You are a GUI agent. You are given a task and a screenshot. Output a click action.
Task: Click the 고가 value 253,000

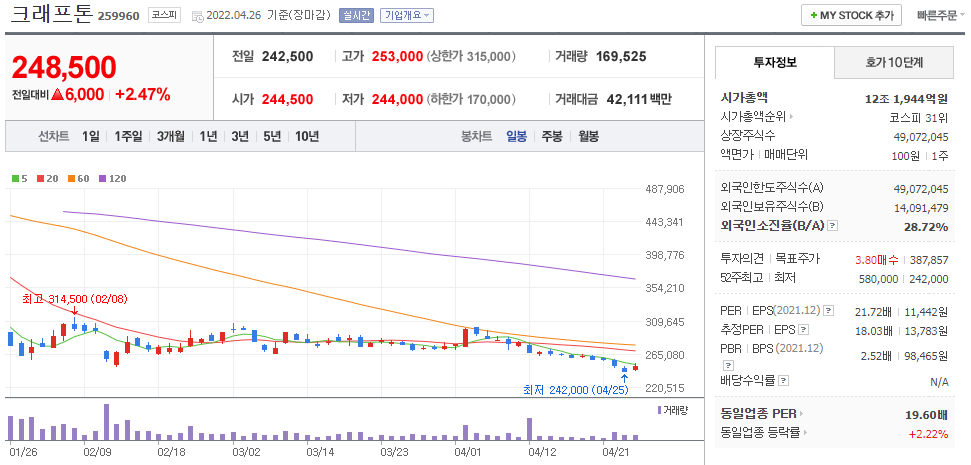(397, 57)
